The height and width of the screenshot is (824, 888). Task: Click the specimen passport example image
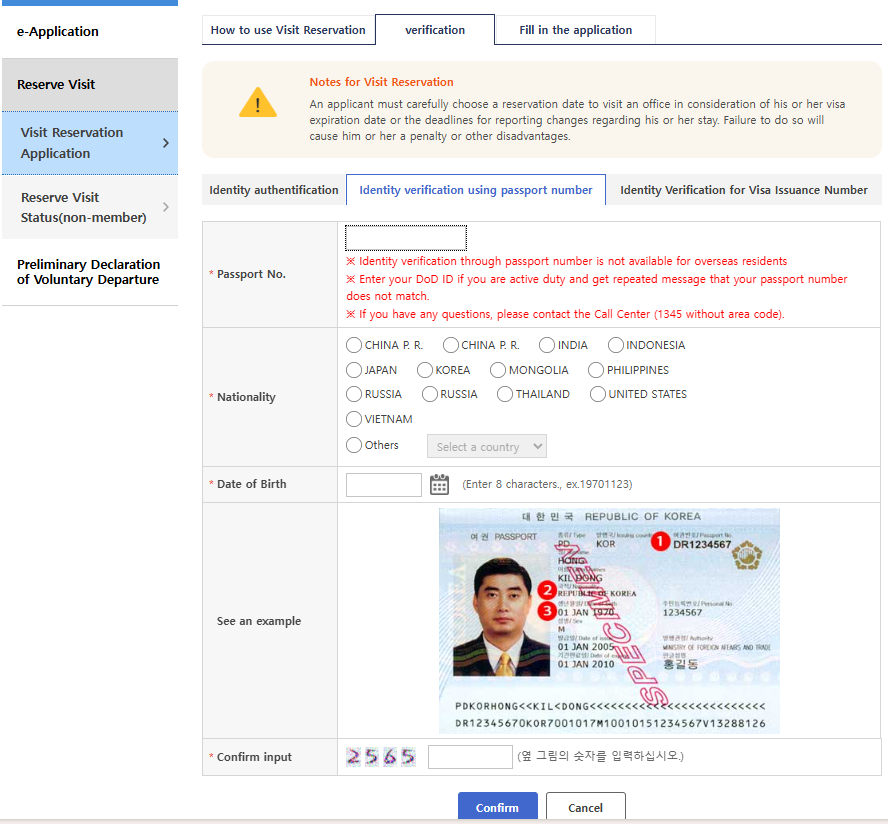point(609,621)
